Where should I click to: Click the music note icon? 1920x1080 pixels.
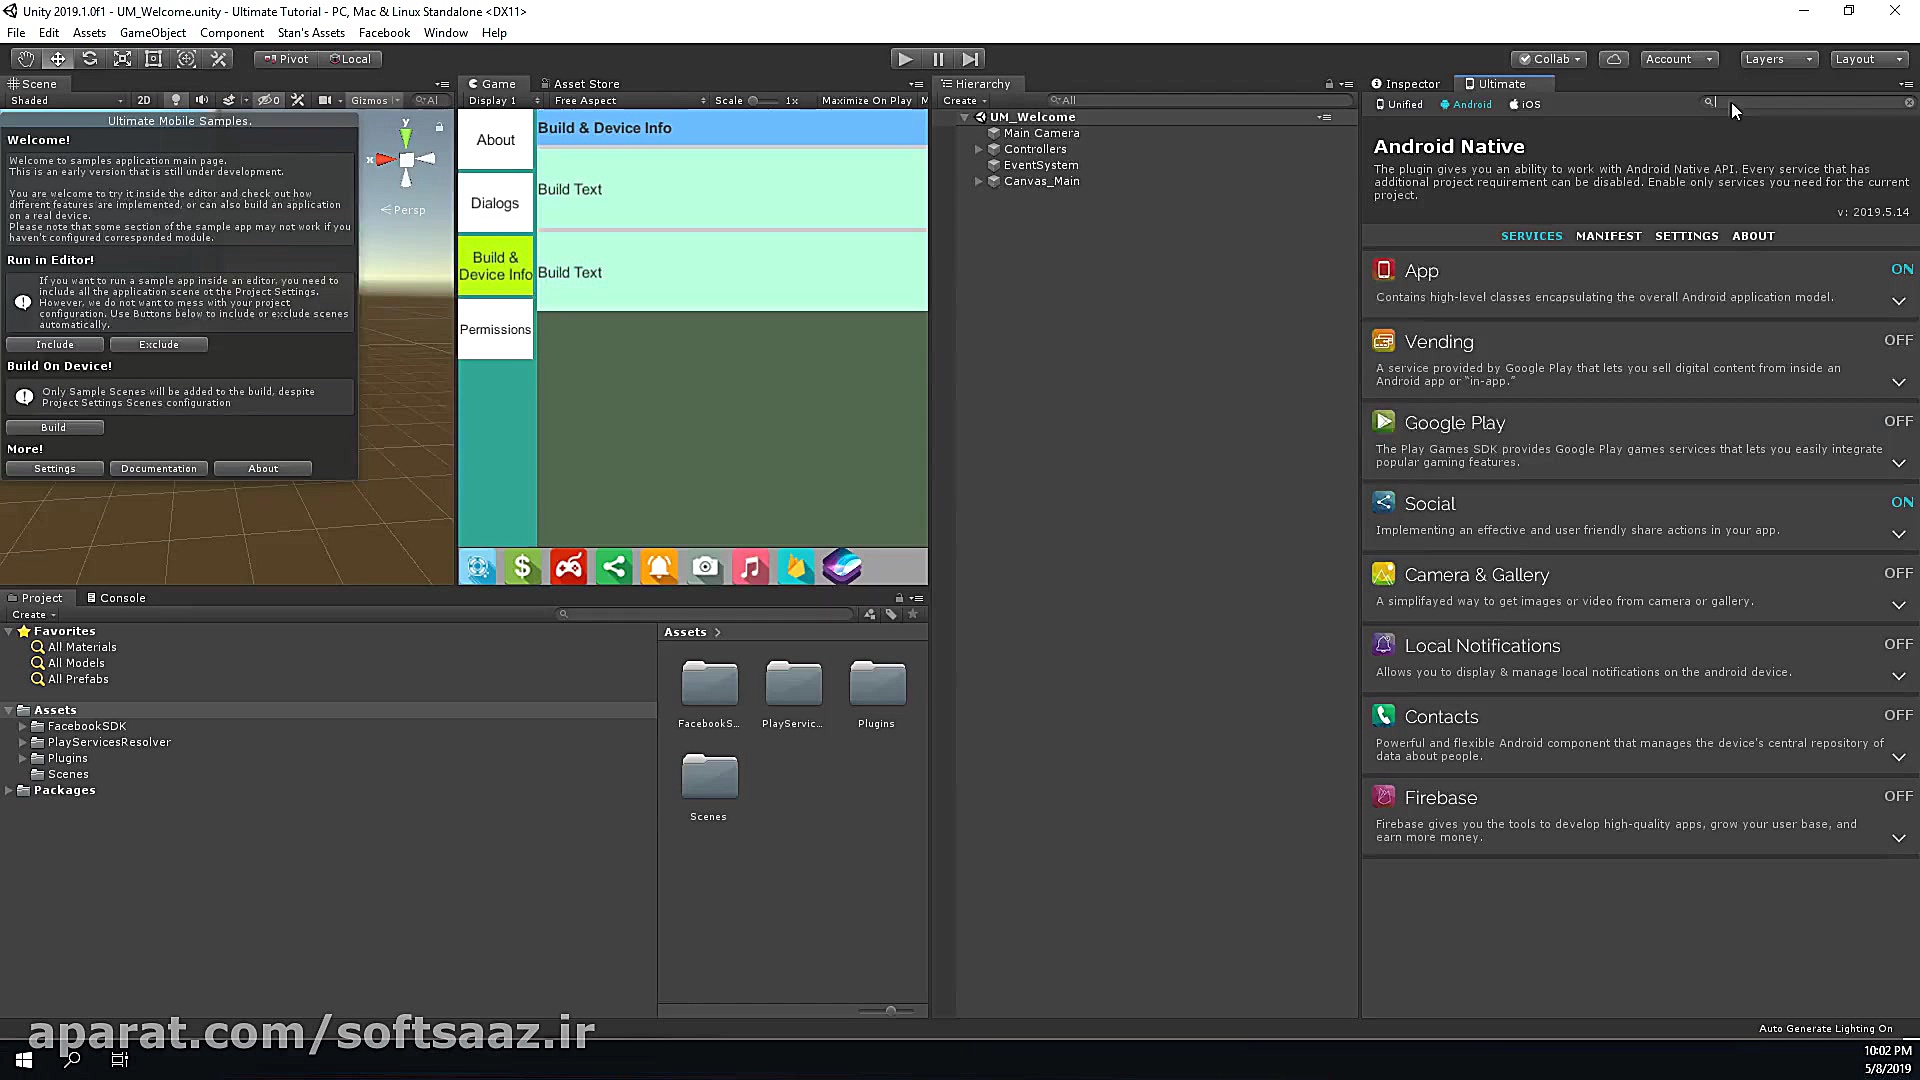tap(750, 567)
